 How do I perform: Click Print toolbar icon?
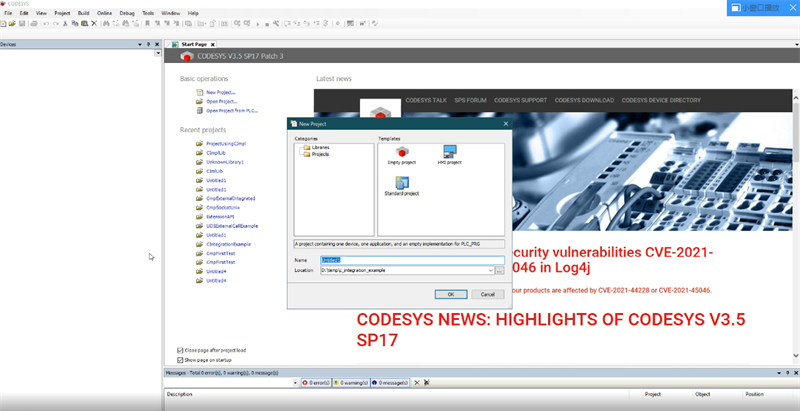pyautogui.click(x=34, y=23)
